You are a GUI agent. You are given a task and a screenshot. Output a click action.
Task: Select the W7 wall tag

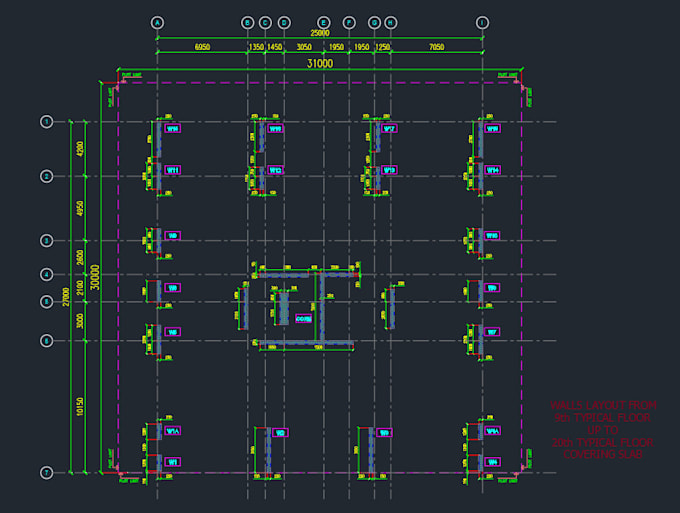pos(492,332)
